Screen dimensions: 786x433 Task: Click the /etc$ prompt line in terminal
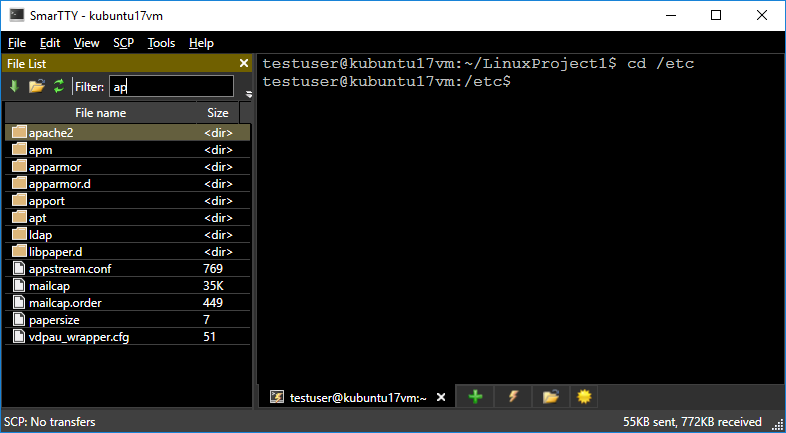386,81
